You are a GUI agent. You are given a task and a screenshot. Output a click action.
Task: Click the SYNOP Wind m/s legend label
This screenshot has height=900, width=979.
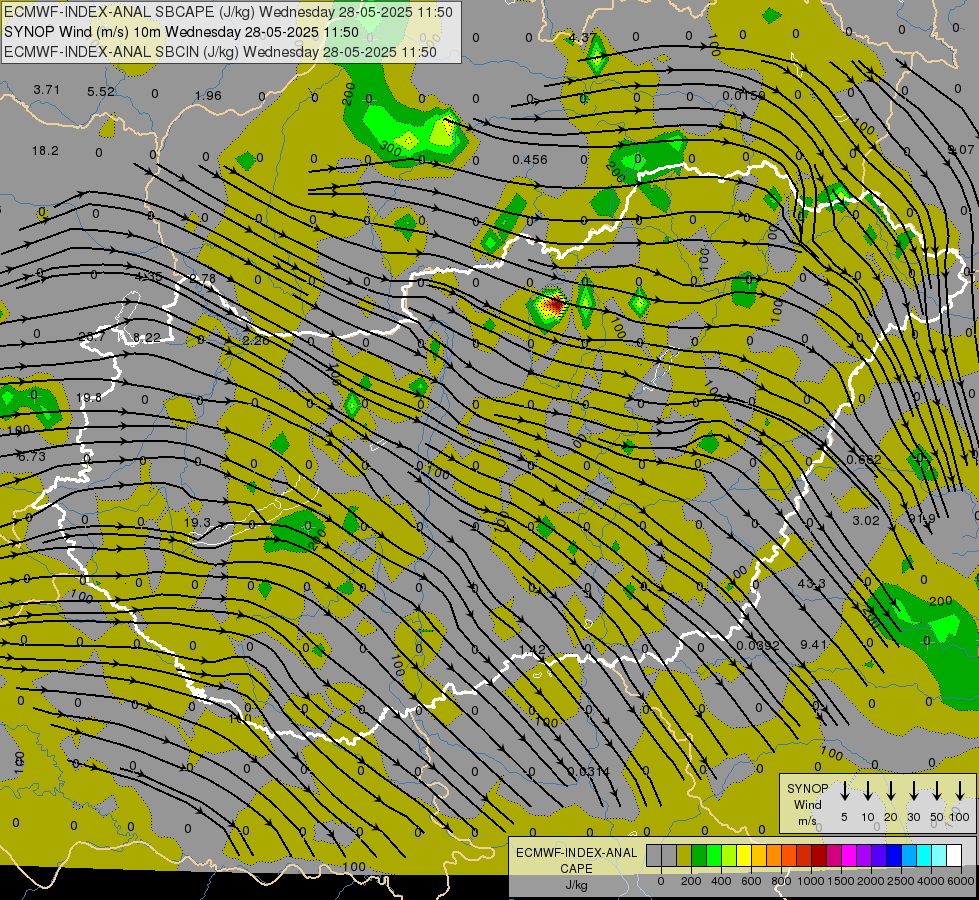(807, 804)
